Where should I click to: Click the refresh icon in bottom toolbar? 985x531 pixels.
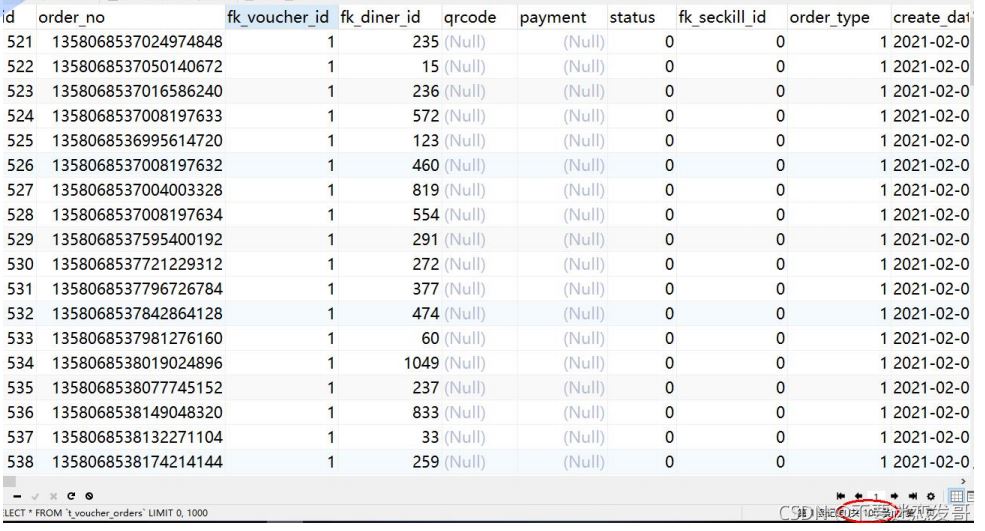point(71,496)
